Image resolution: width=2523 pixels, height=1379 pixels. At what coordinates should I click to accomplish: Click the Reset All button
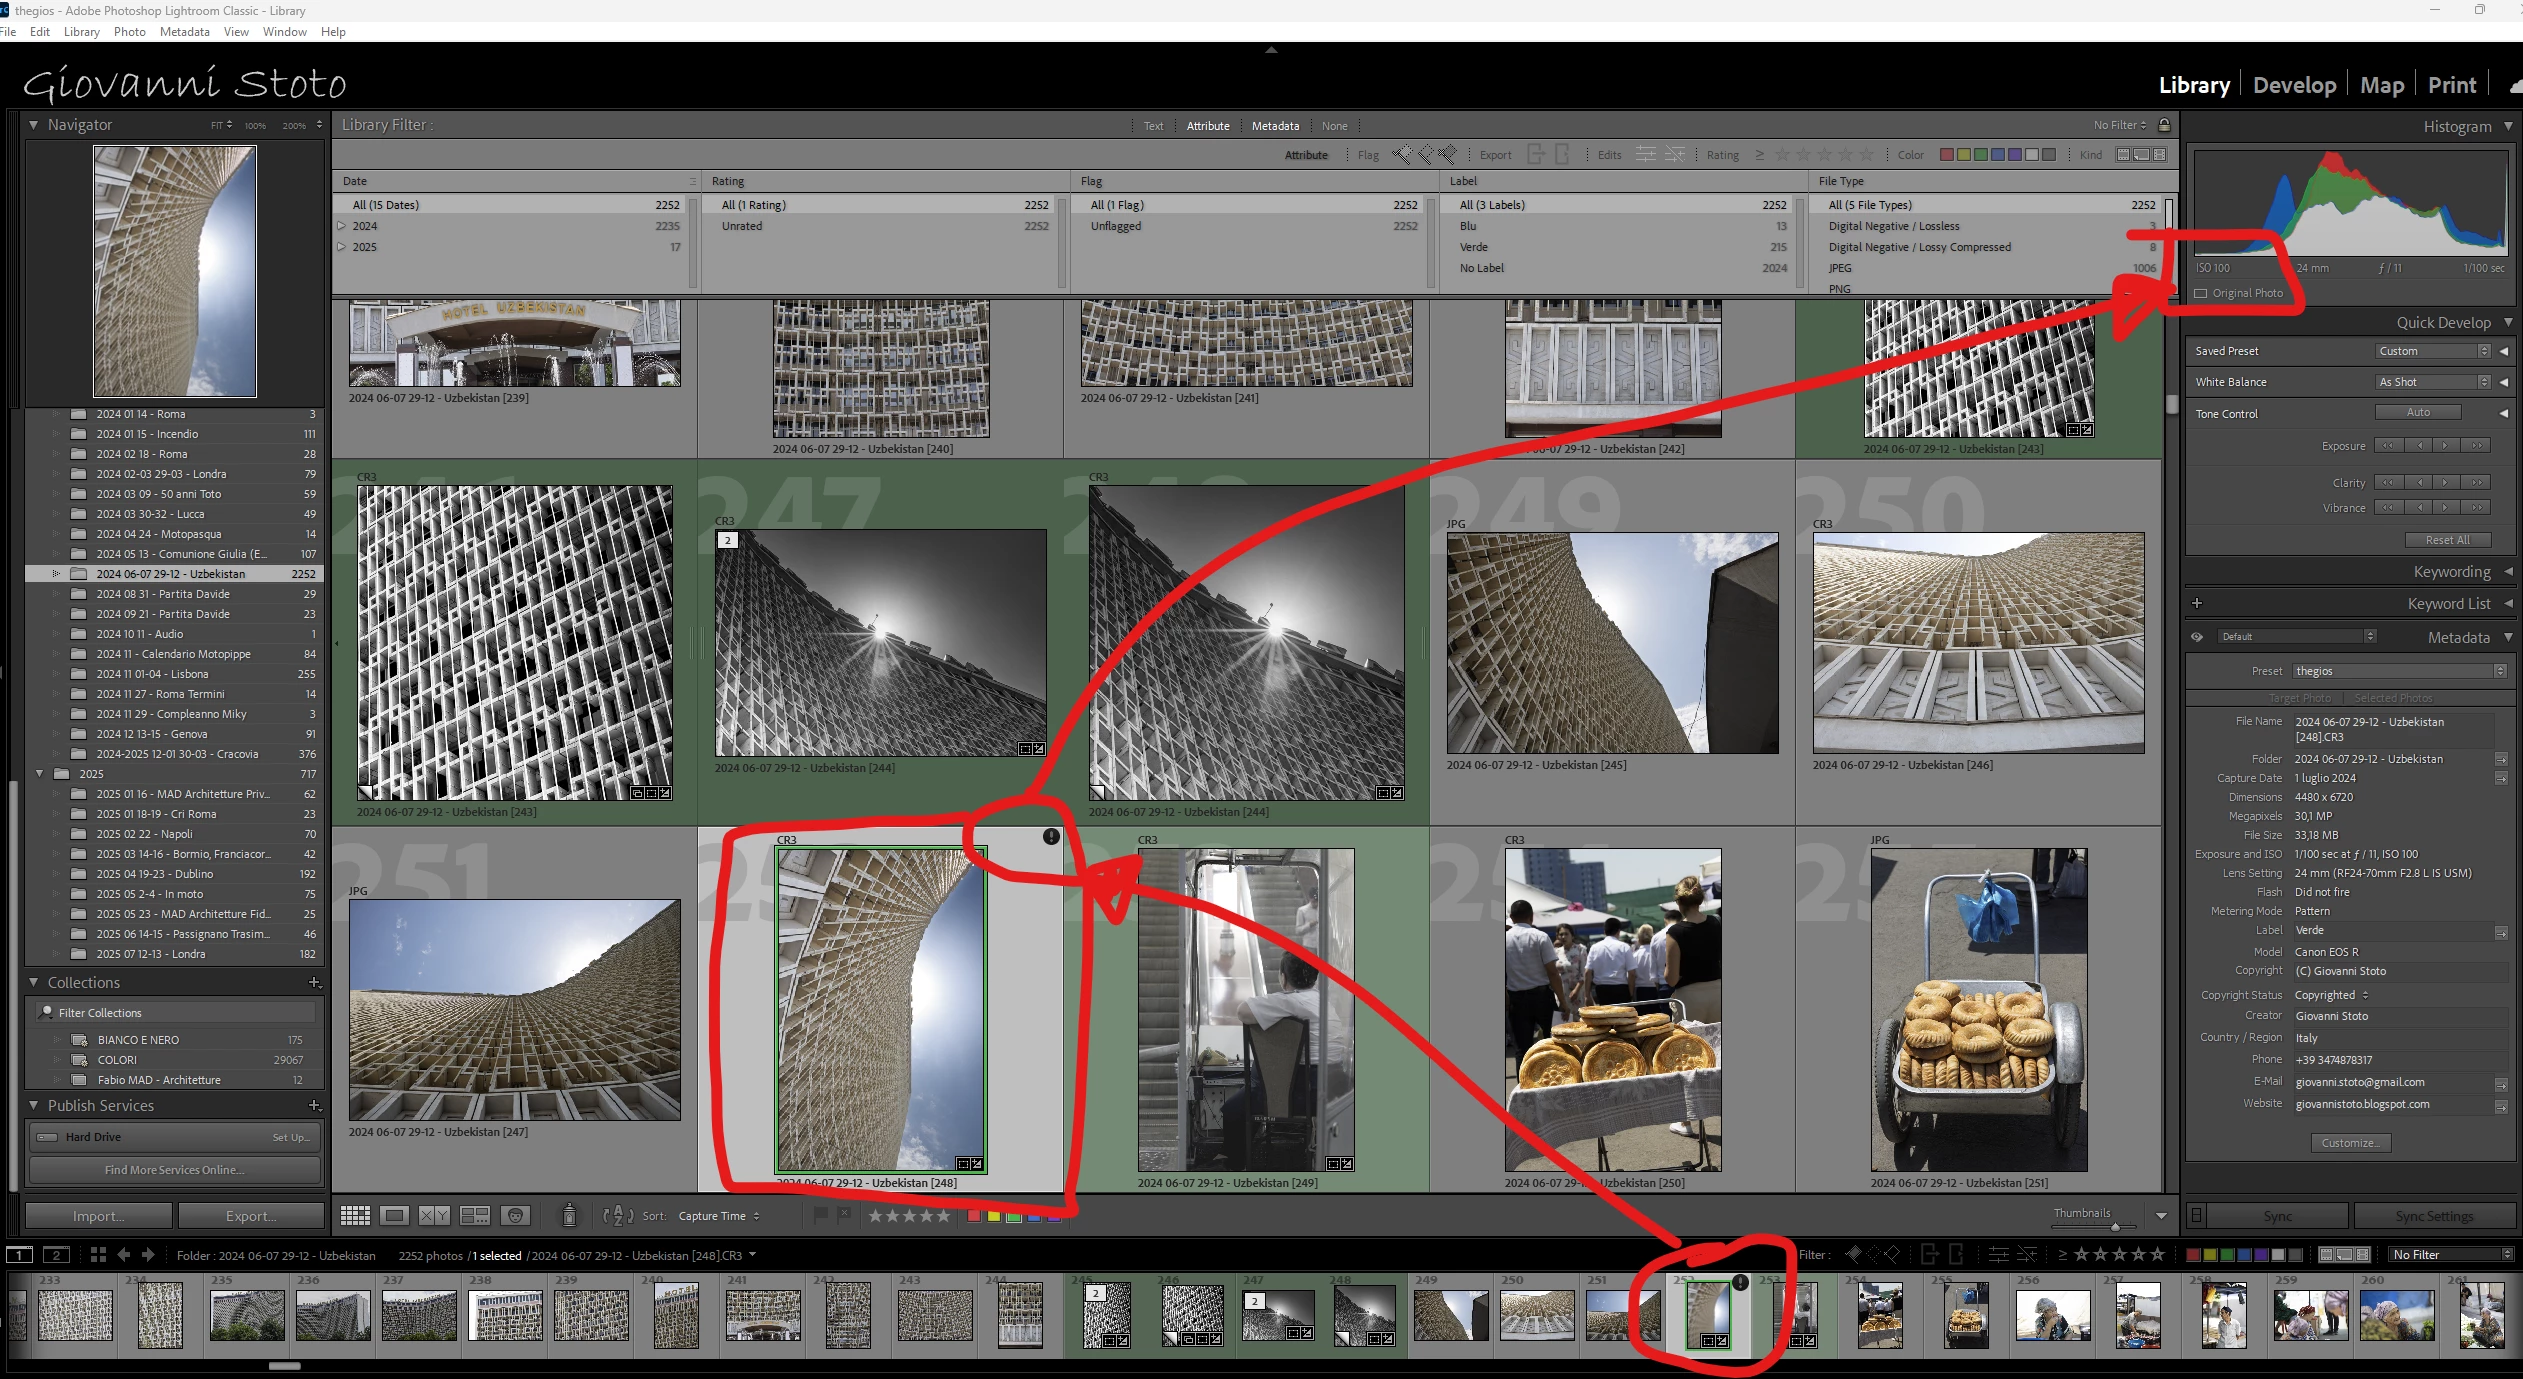coord(2446,540)
